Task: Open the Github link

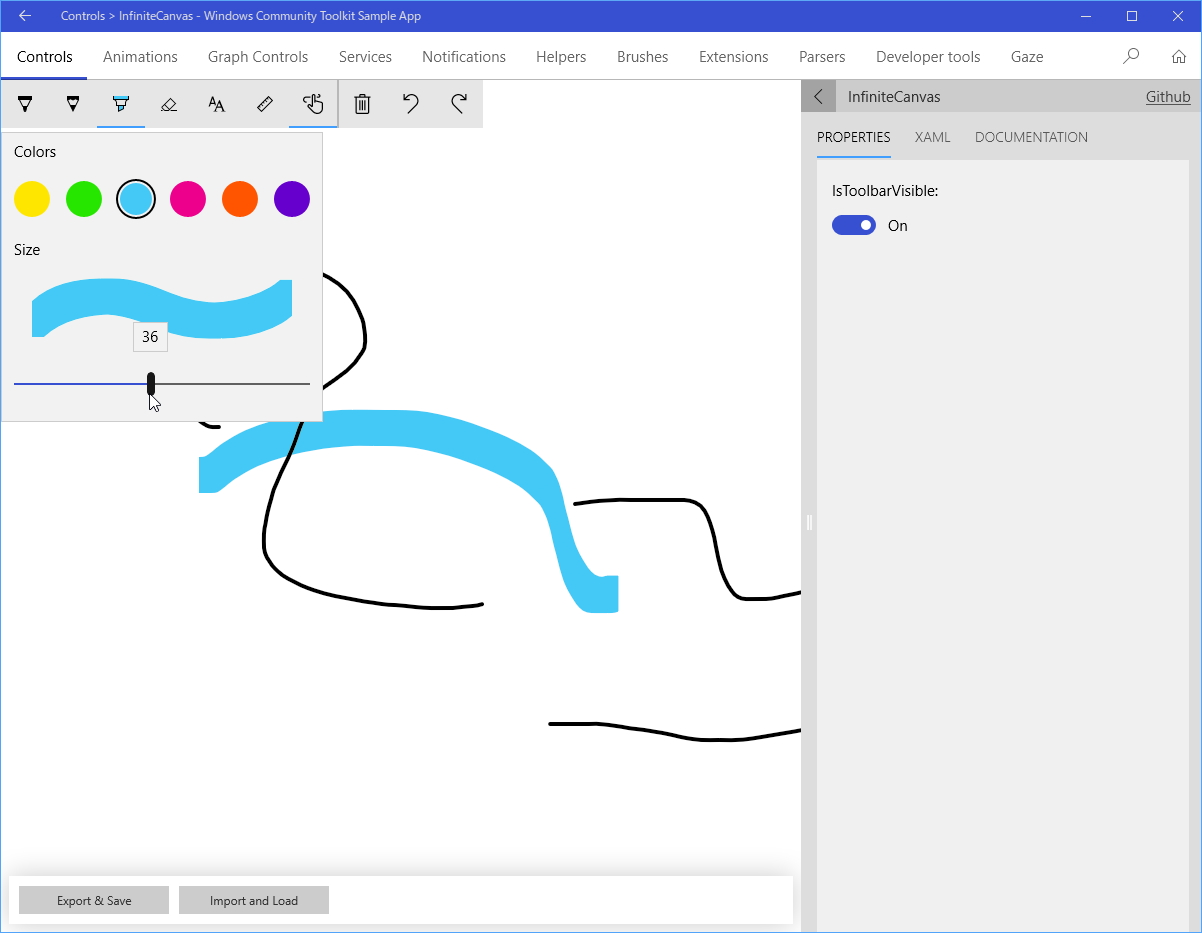Action: 1168,97
